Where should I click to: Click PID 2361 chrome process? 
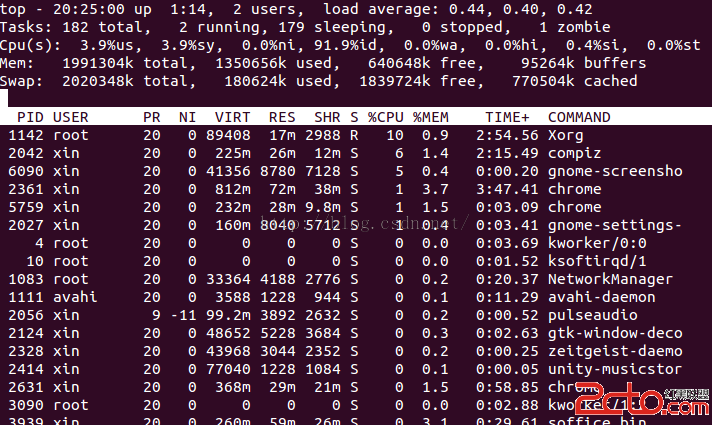pyautogui.click(x=356, y=189)
